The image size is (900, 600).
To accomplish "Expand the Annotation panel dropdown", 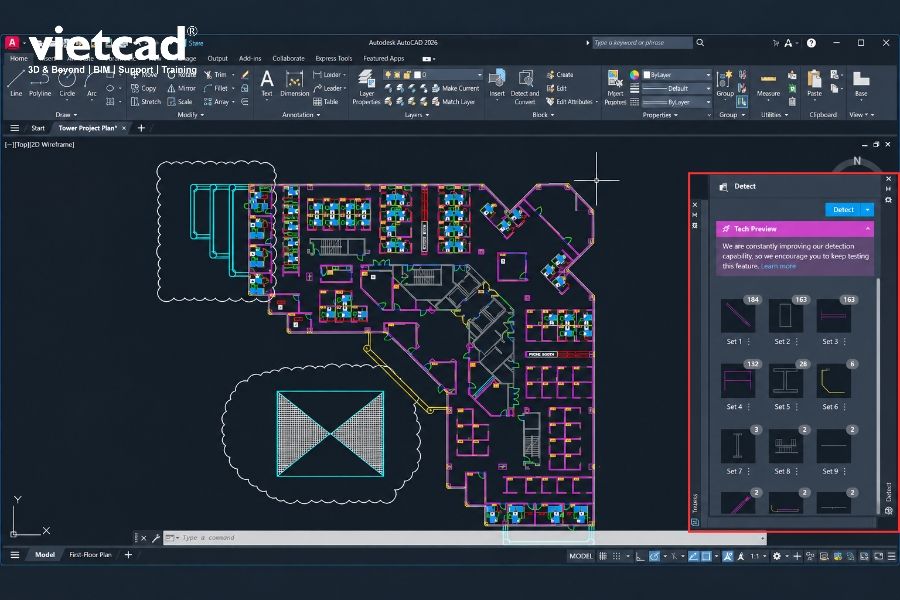I will (x=301, y=115).
